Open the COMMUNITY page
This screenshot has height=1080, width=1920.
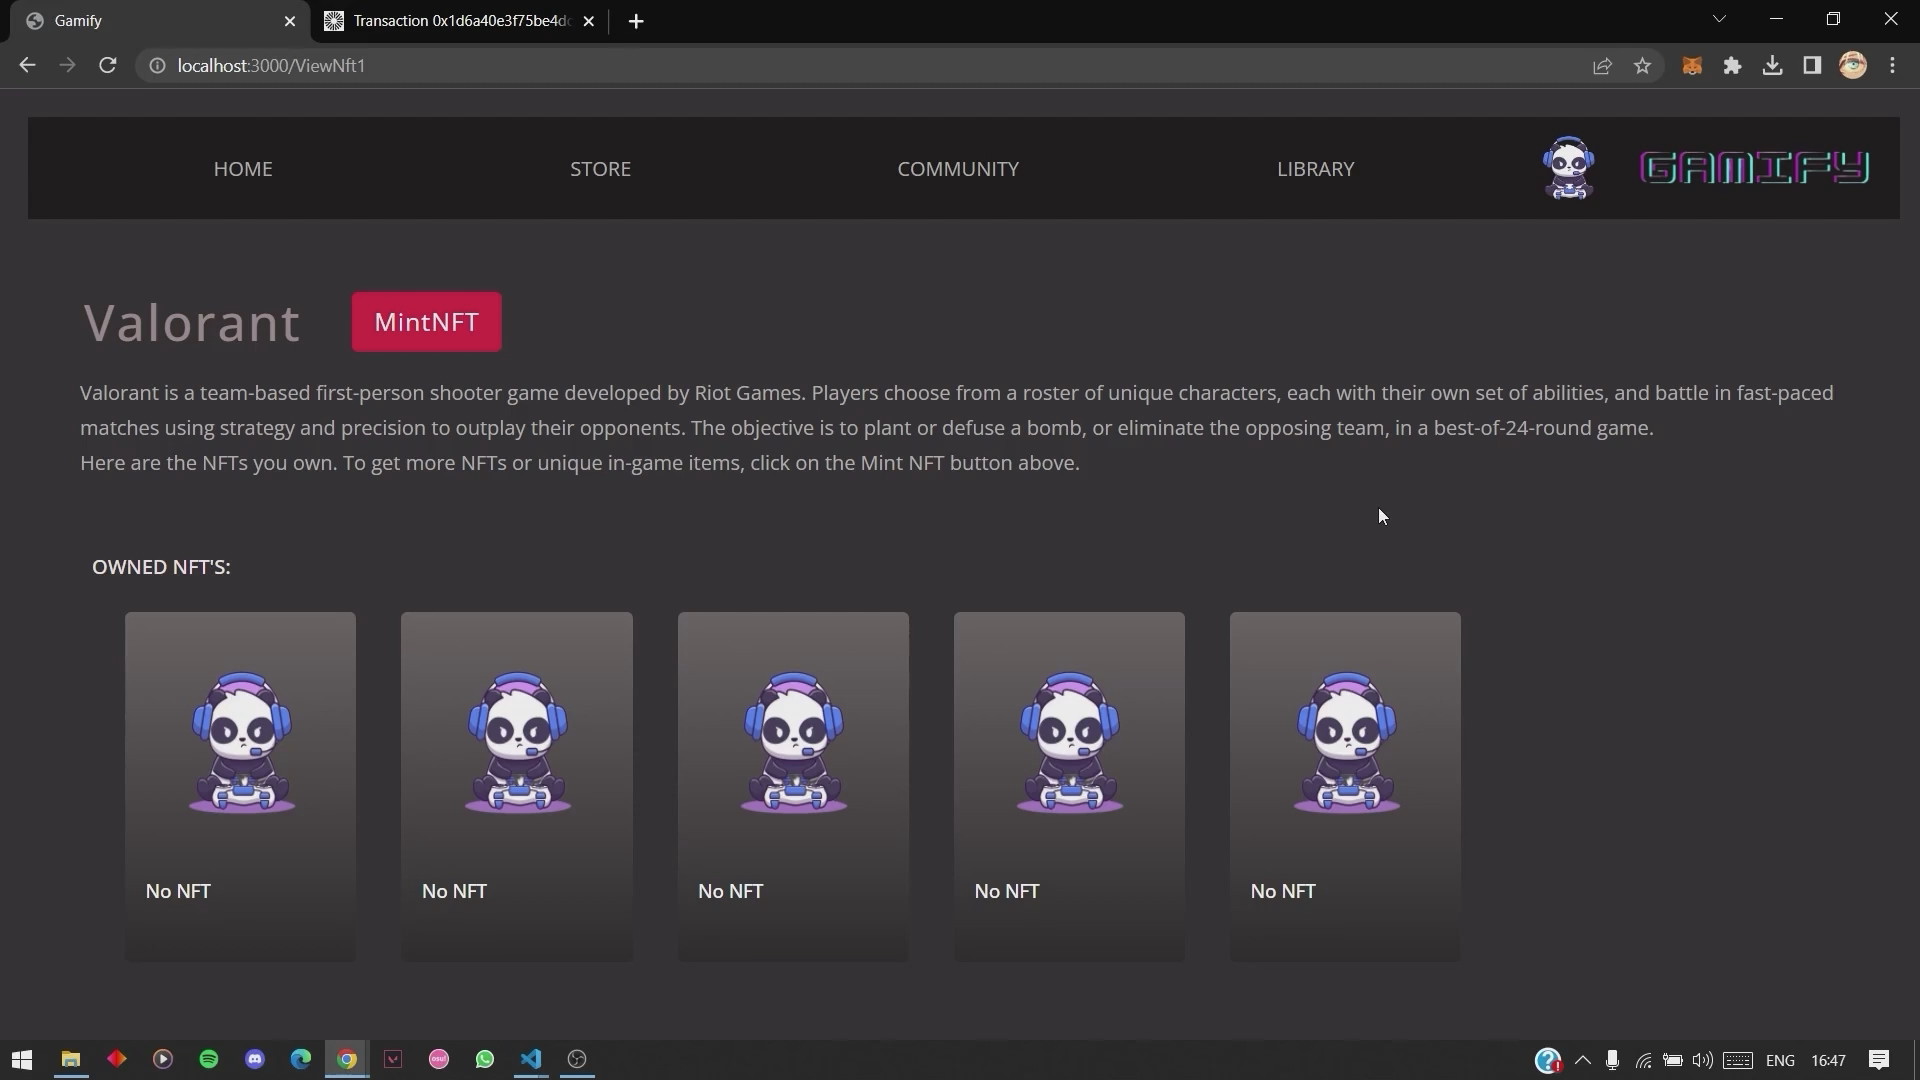(958, 169)
